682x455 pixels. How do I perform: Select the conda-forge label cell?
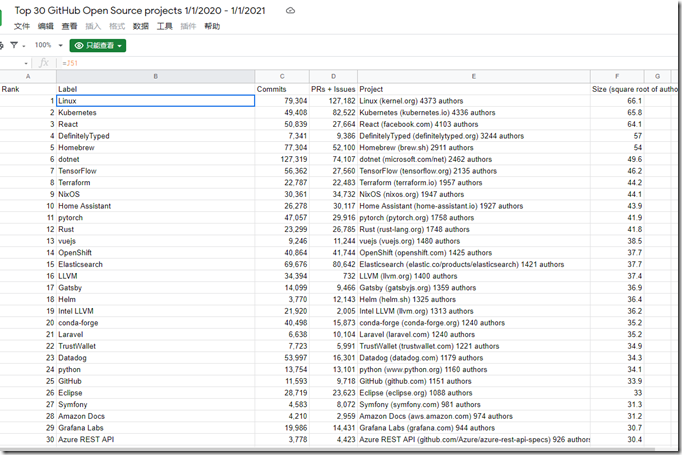pyautogui.click(x=156, y=323)
